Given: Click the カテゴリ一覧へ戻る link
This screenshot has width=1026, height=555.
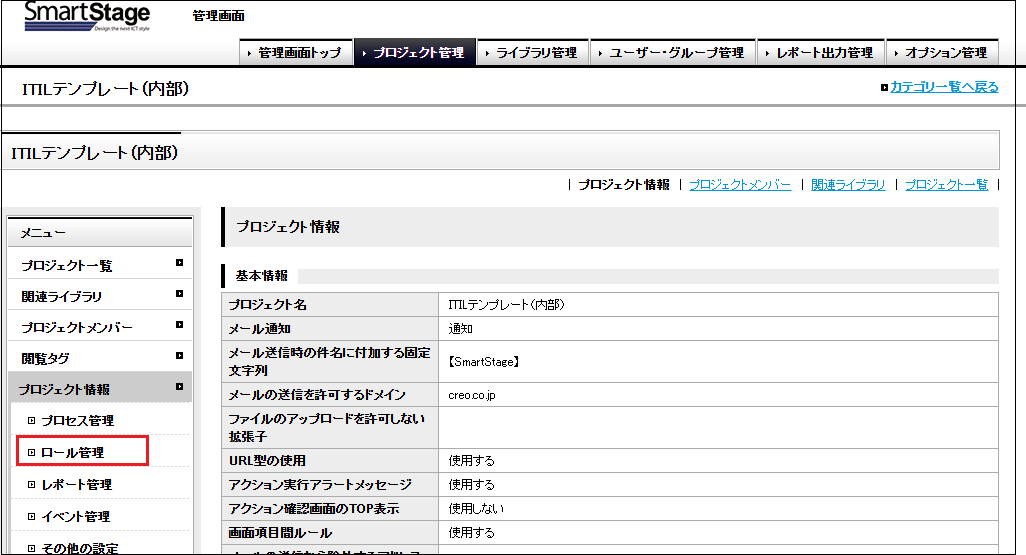Looking at the screenshot, I should click(x=944, y=87).
